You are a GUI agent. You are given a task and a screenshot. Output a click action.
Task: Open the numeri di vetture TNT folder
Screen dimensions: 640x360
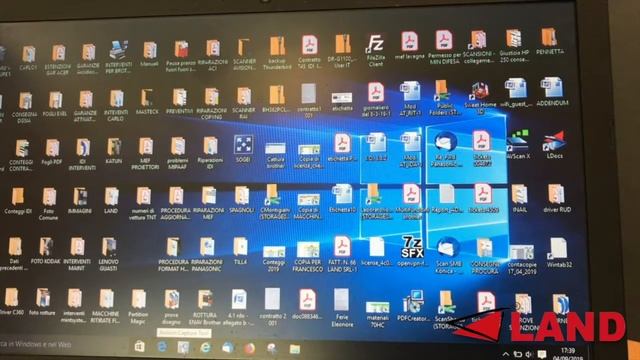click(144, 197)
